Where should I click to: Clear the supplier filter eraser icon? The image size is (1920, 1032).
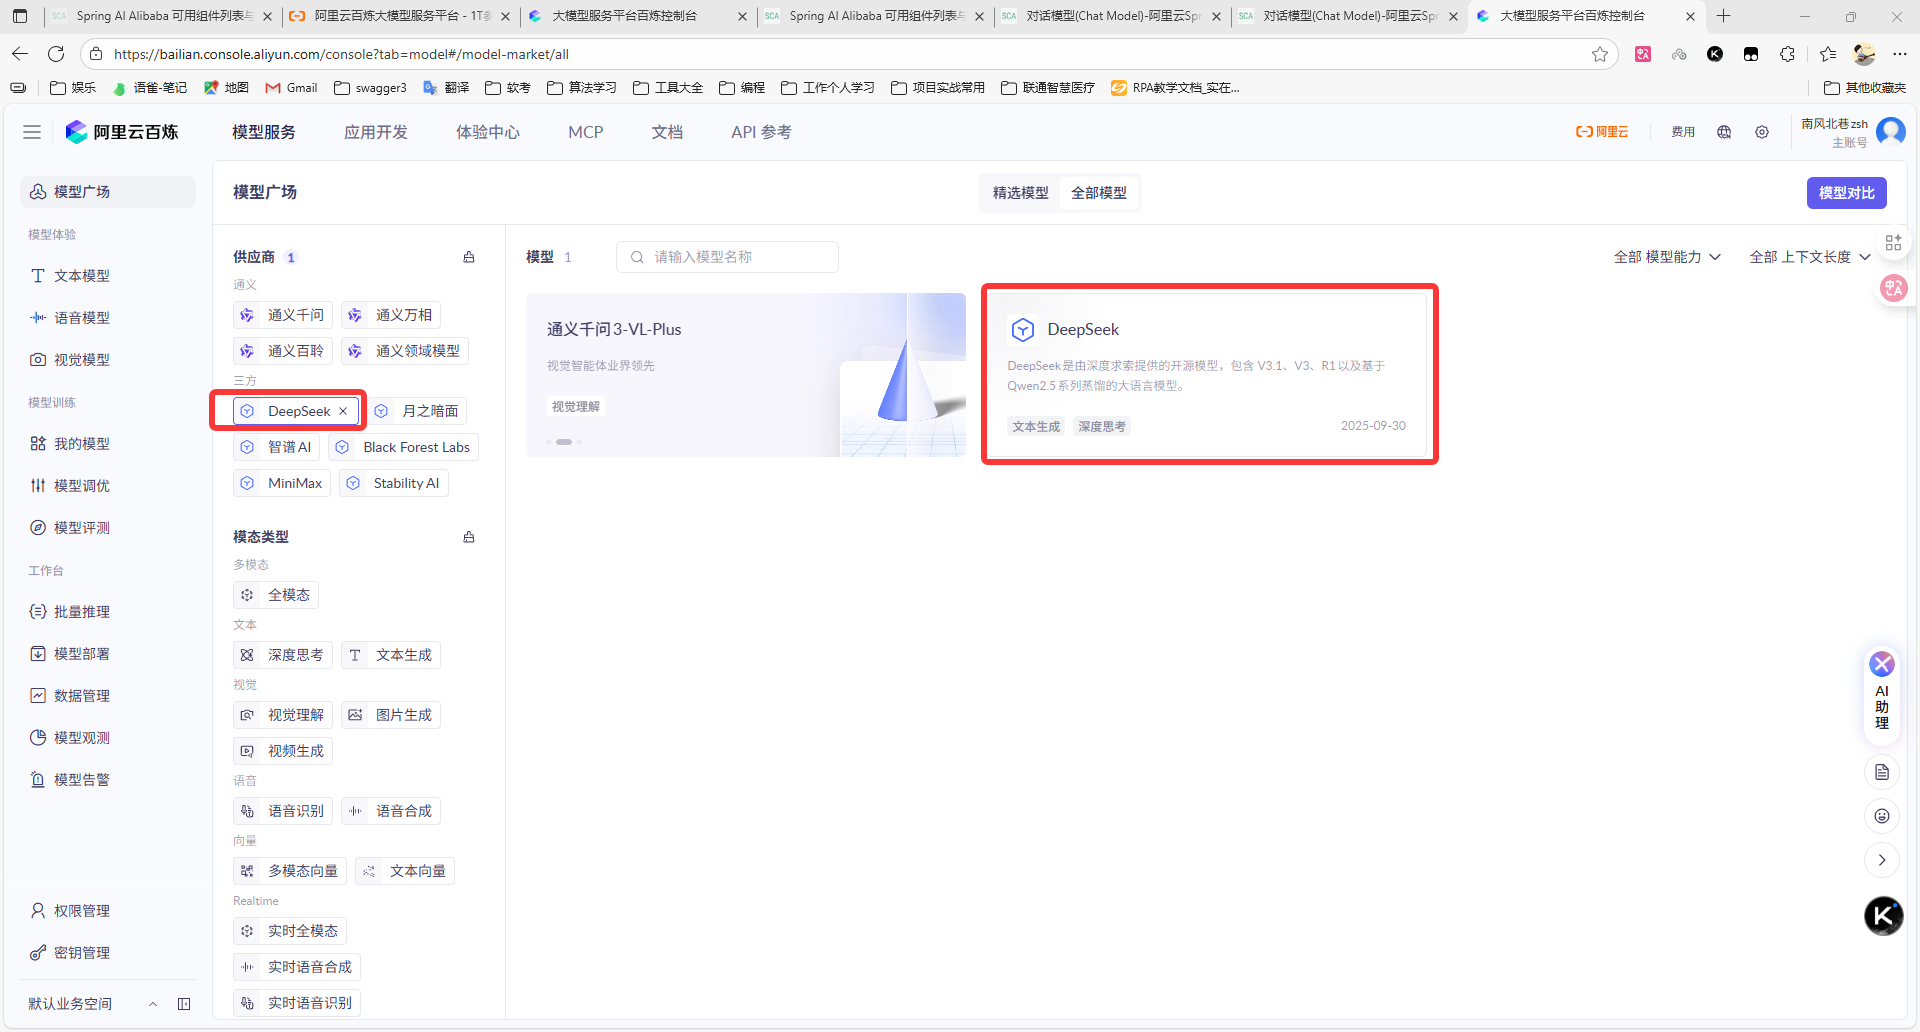(x=469, y=257)
